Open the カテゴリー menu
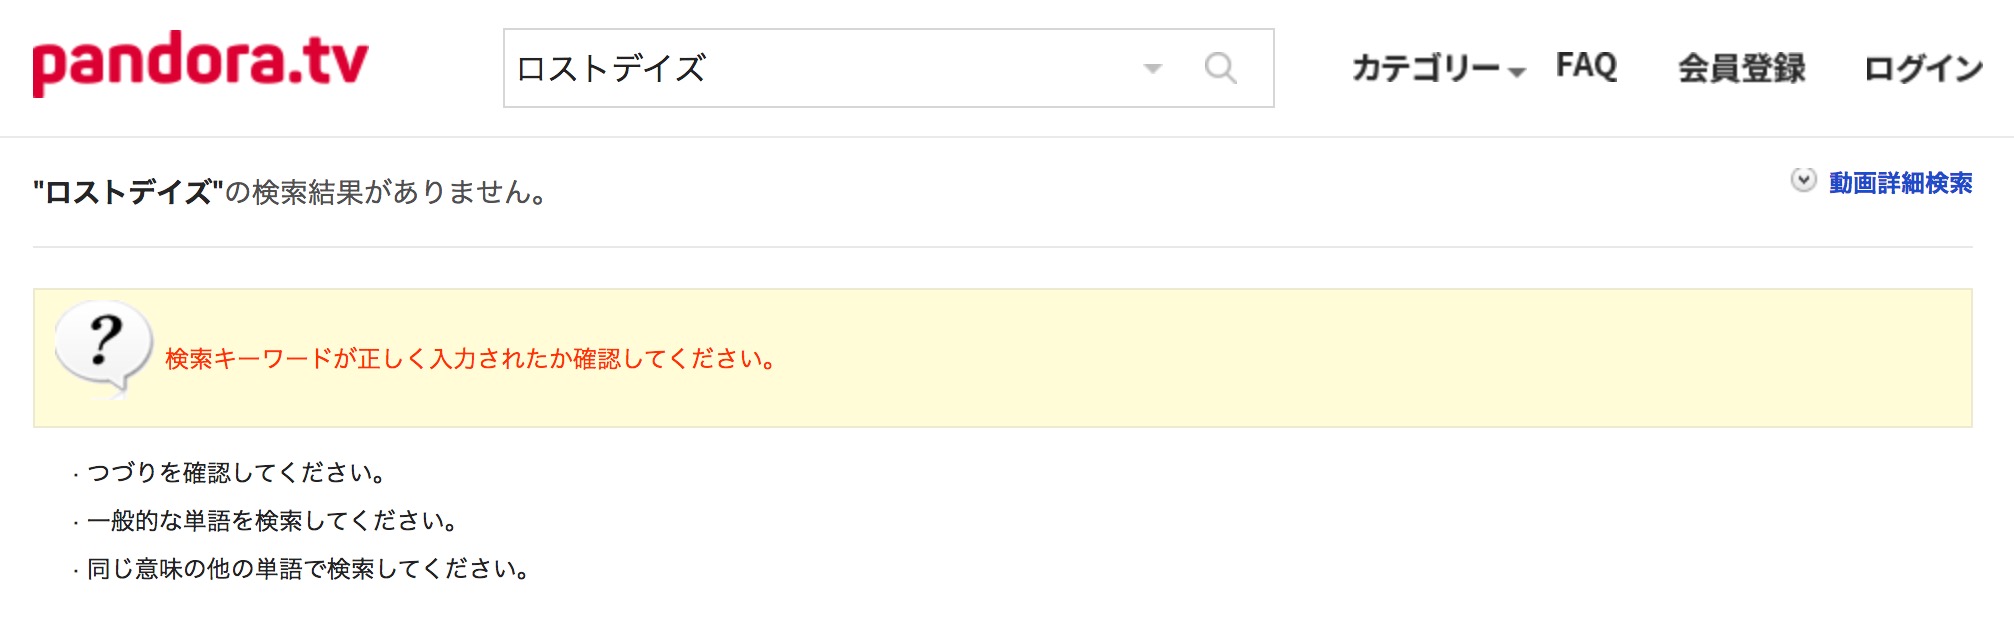This screenshot has width=2014, height=626. pos(1426,68)
